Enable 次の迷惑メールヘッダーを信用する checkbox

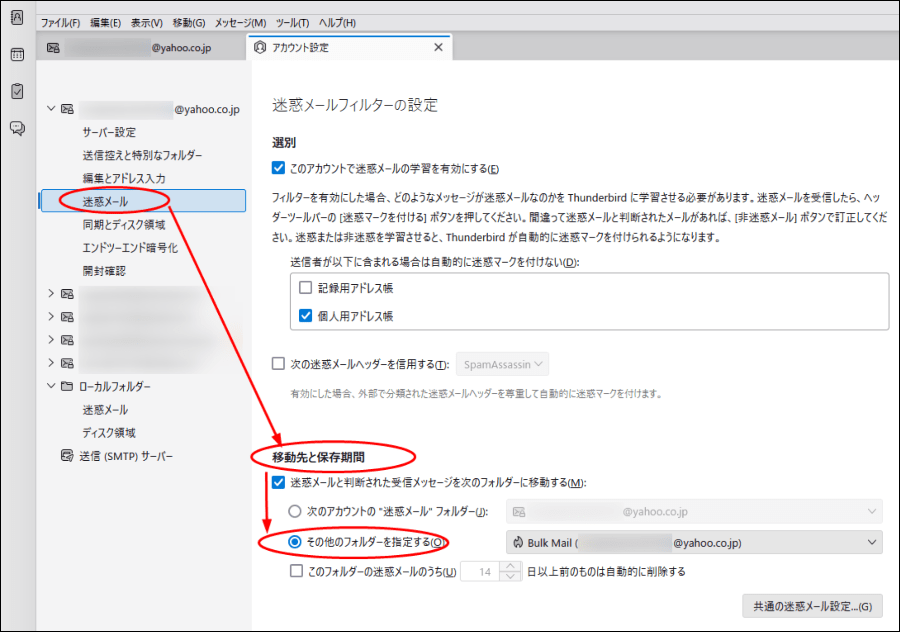[x=278, y=363]
